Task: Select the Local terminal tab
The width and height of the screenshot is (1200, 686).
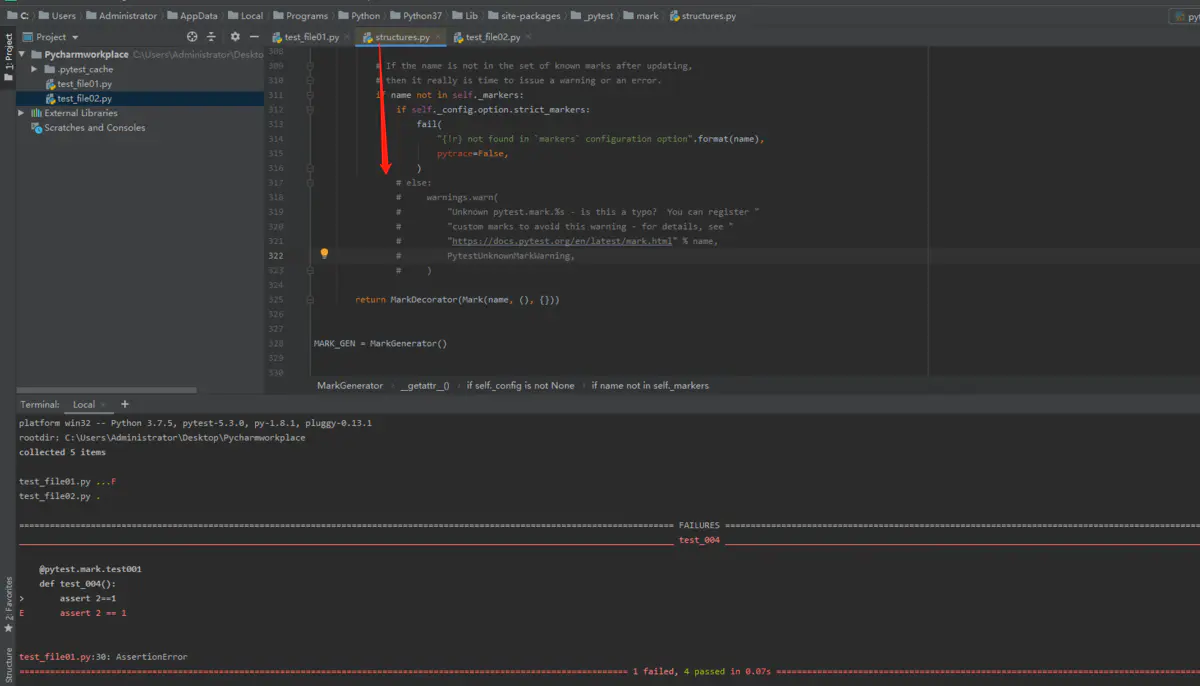Action: (x=84, y=405)
